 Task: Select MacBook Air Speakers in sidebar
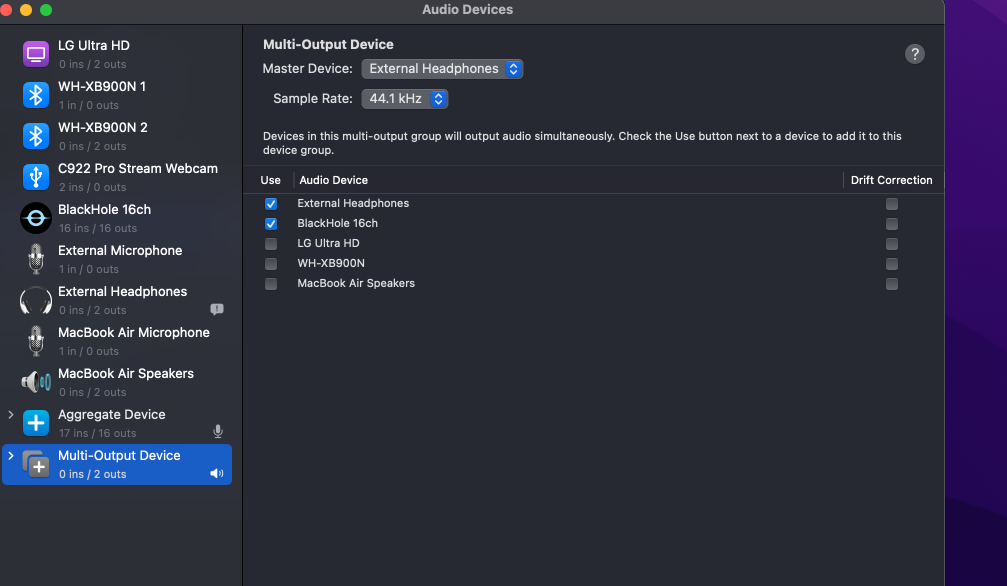point(117,382)
